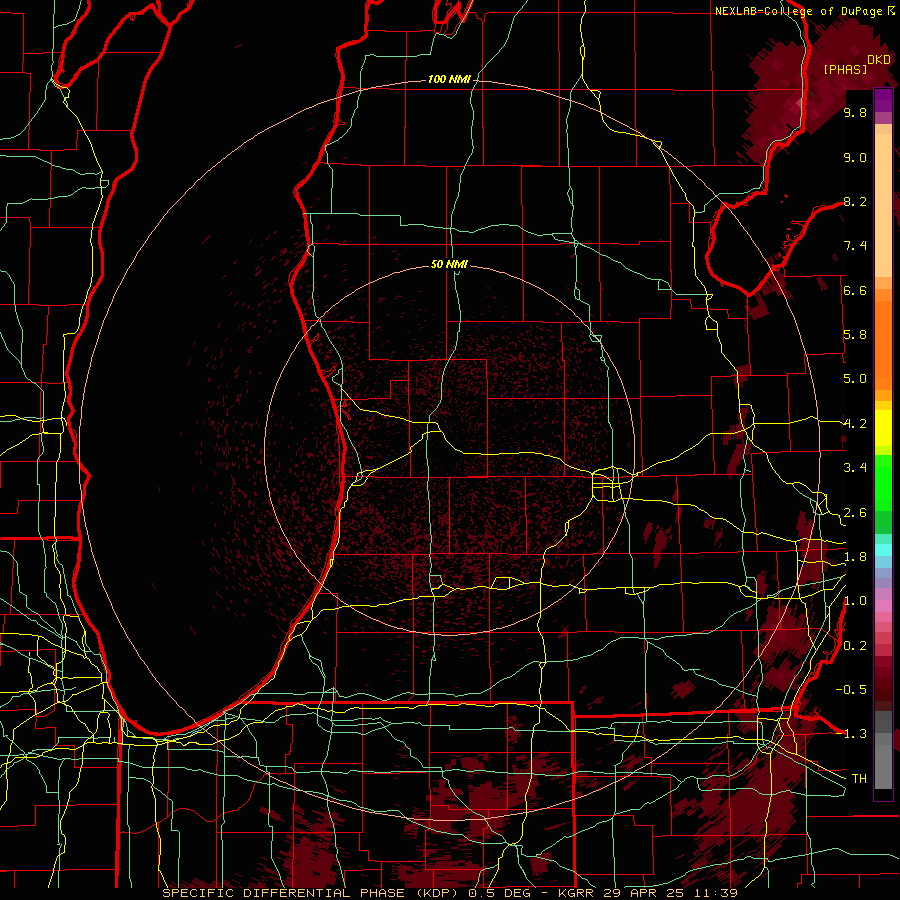Image resolution: width=900 pixels, height=900 pixels.
Task: Click the DKD label above the legend
Action: [x=879, y=60]
